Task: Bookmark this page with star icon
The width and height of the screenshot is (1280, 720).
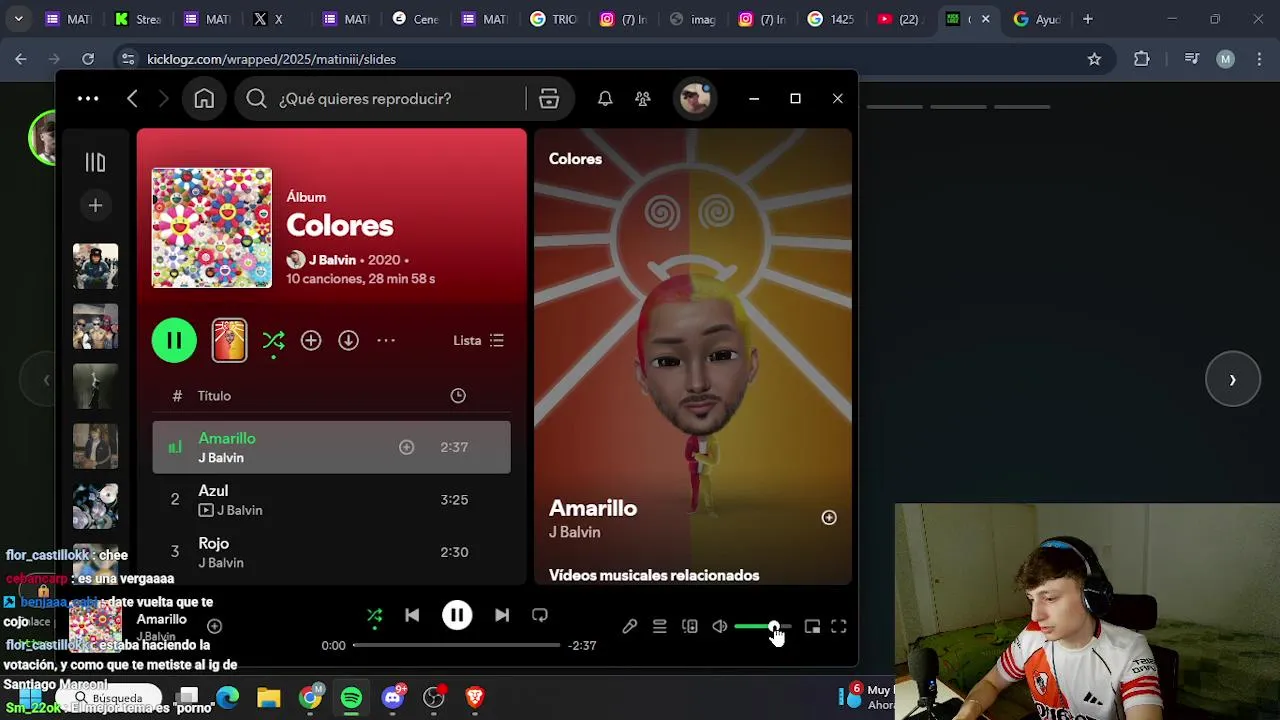Action: [1094, 59]
